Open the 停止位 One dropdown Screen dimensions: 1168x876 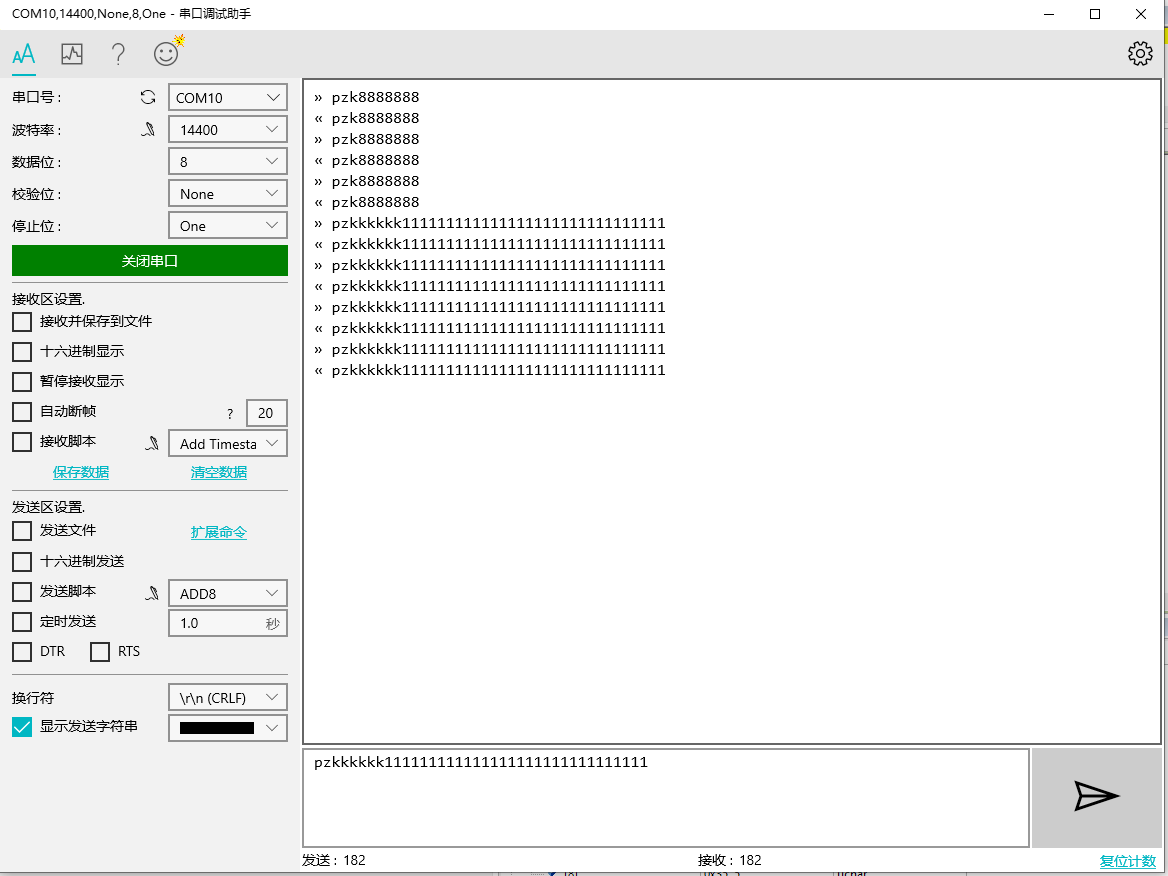[x=227, y=225]
